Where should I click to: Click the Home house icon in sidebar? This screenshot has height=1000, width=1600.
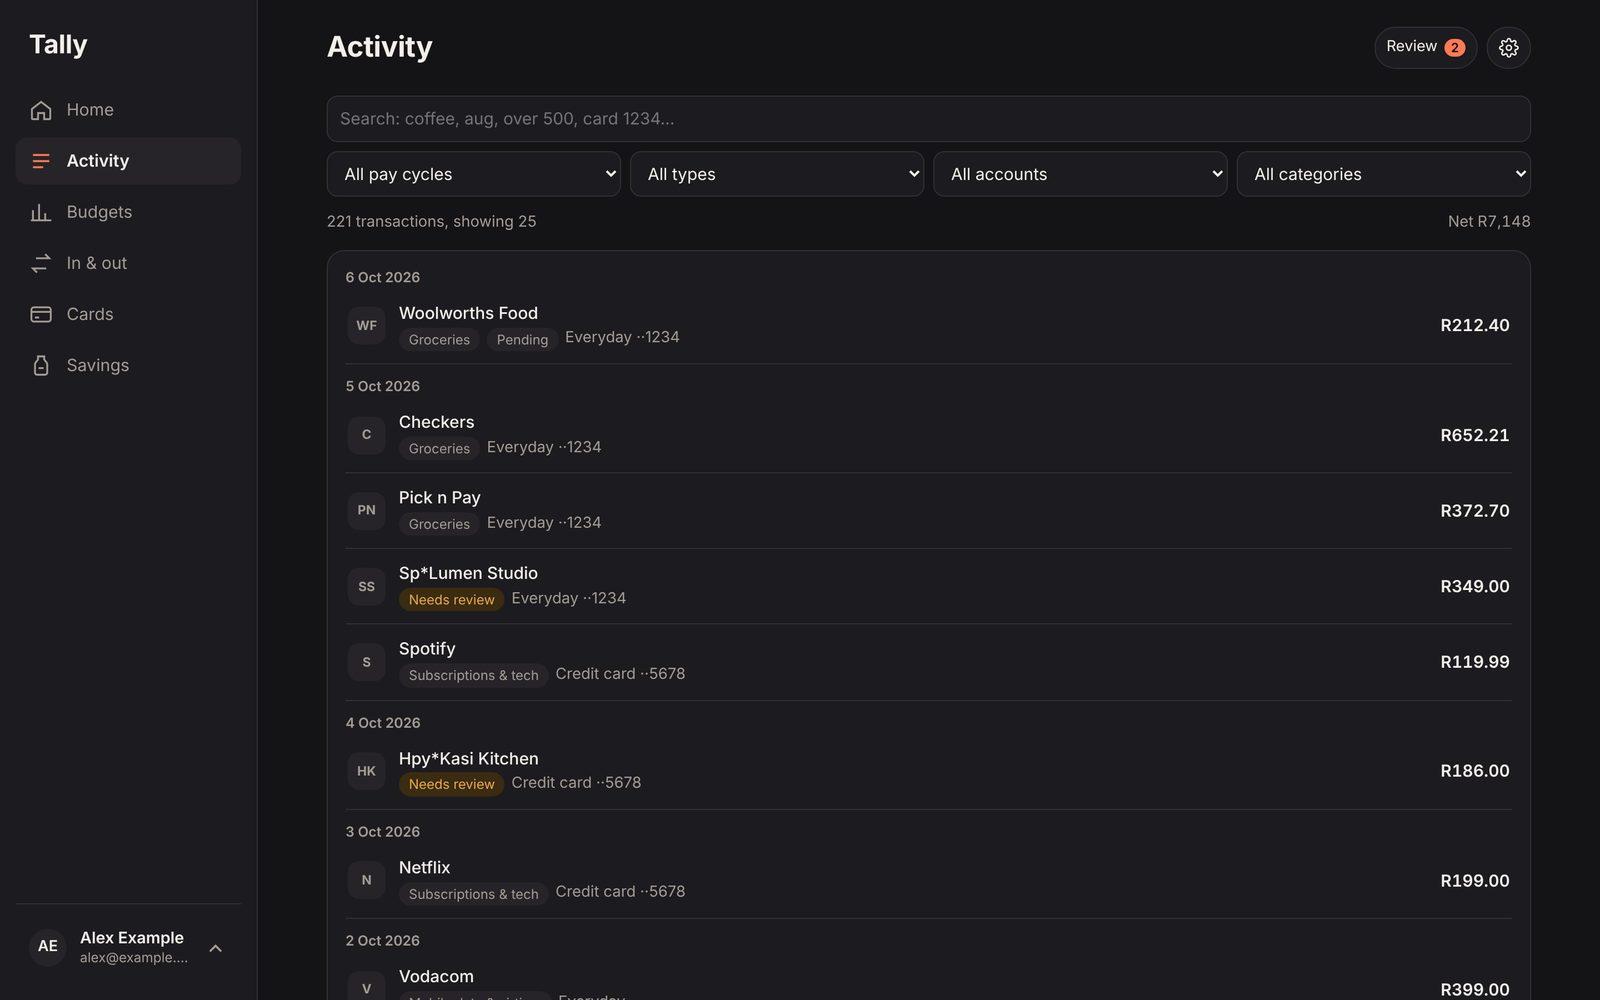coord(41,110)
